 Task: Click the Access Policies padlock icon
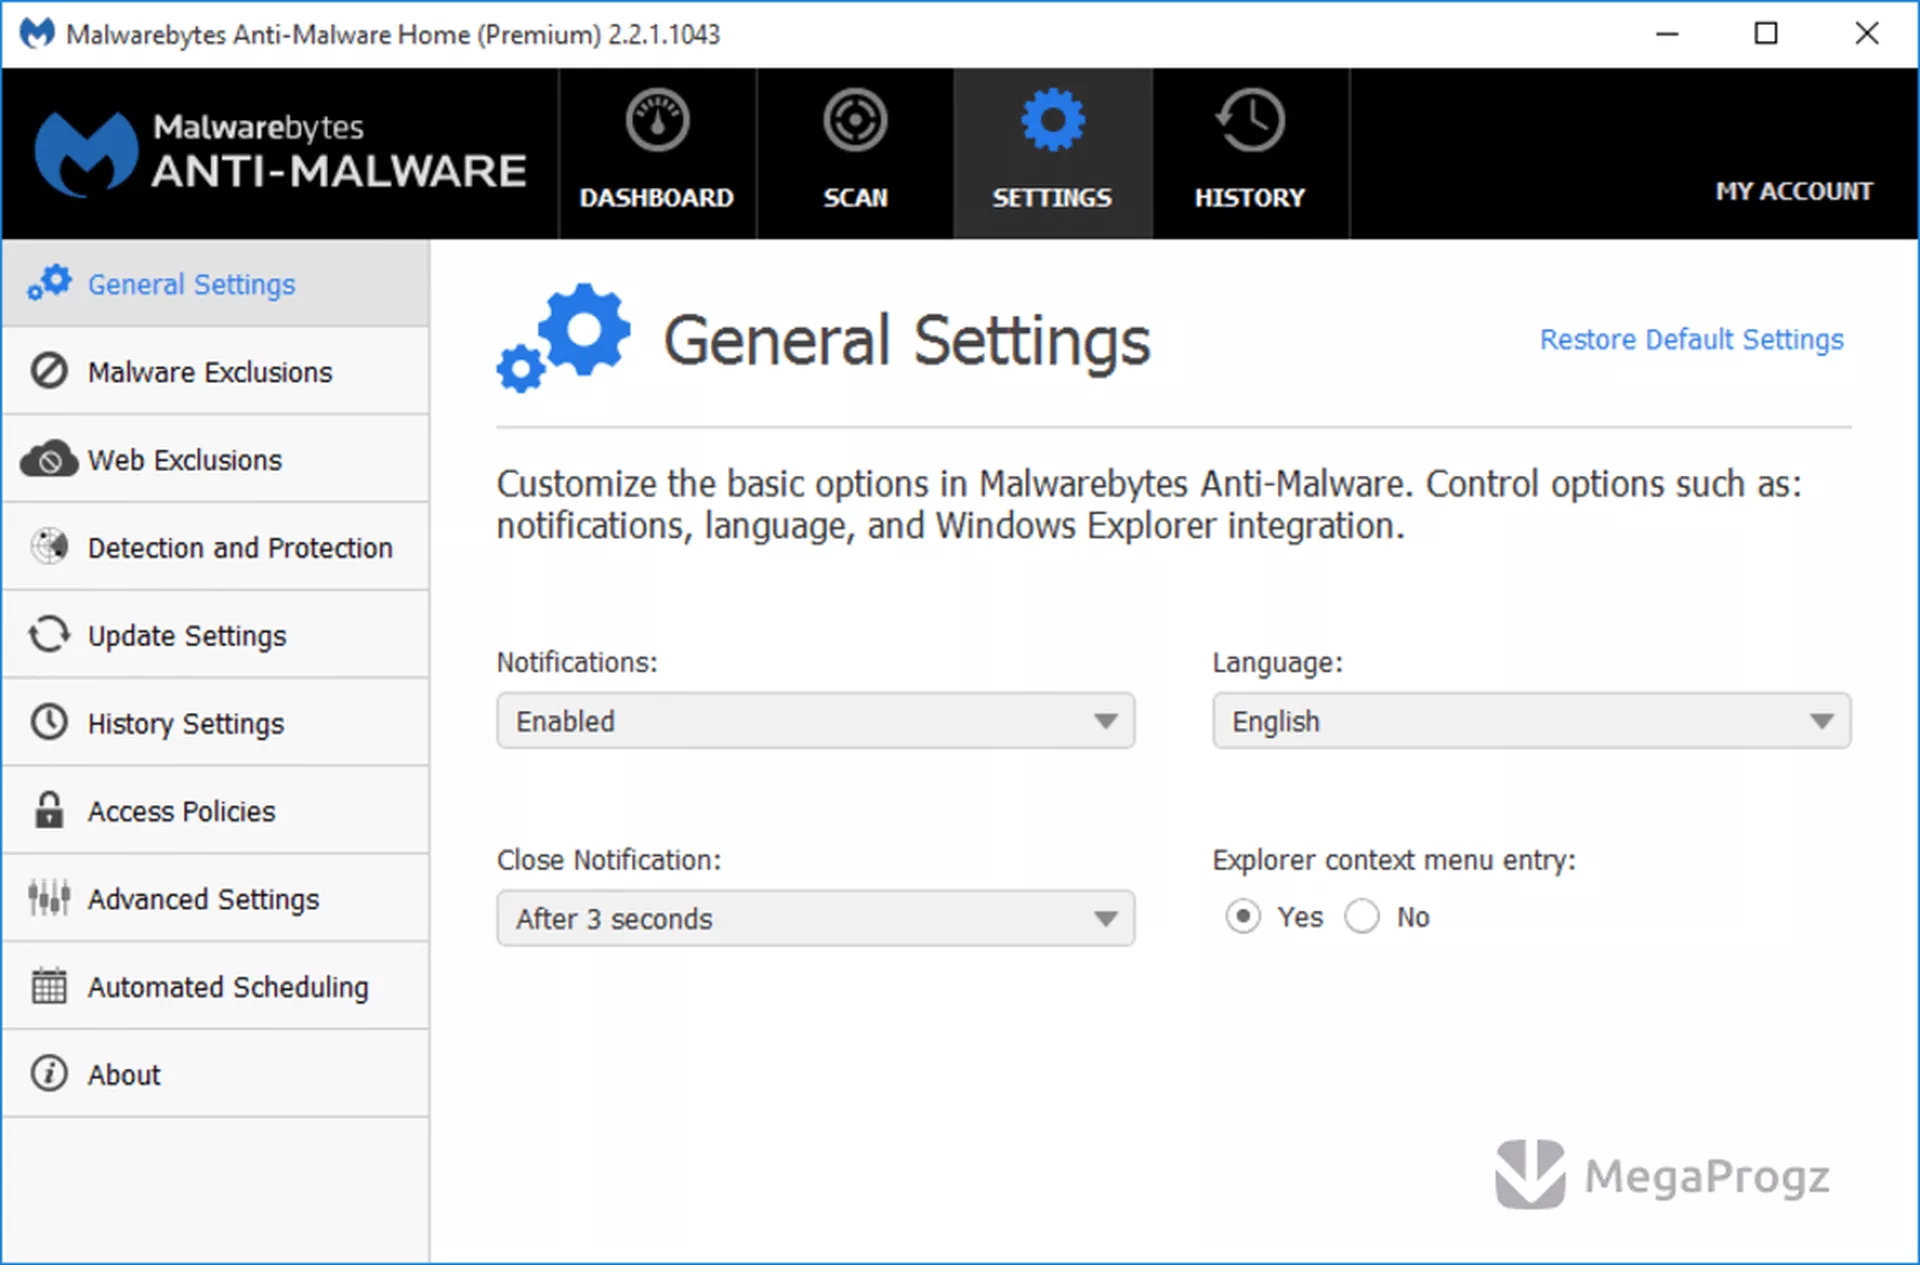(49, 810)
